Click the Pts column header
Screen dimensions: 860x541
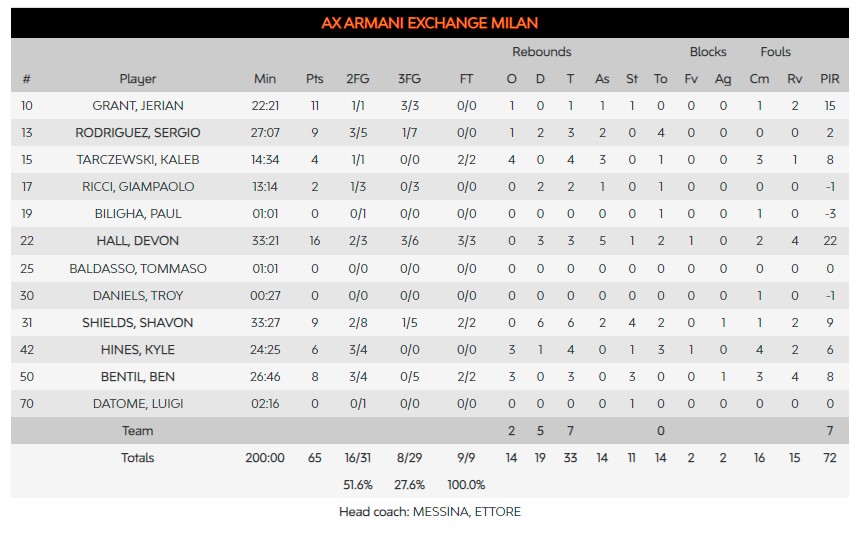[x=314, y=79]
